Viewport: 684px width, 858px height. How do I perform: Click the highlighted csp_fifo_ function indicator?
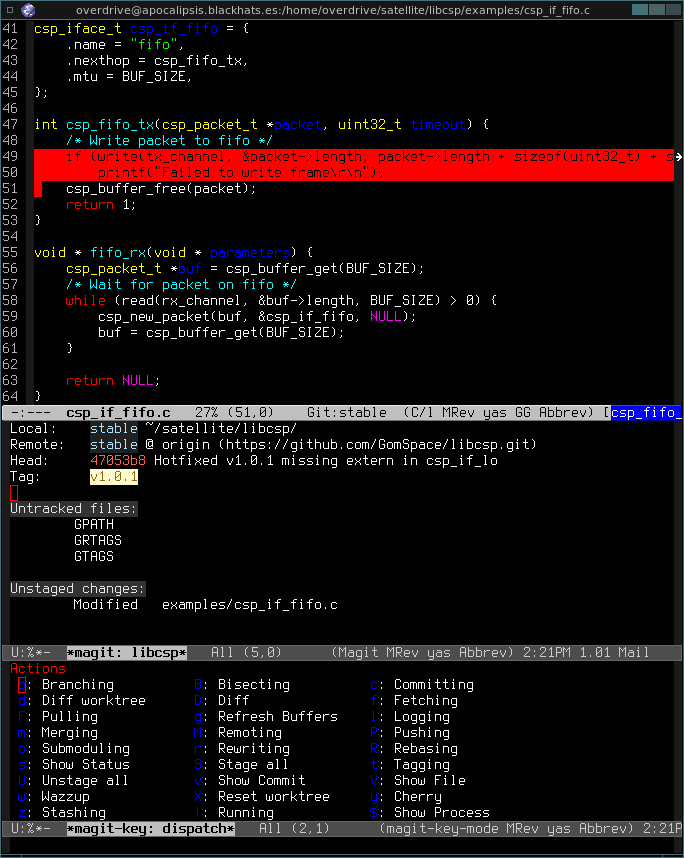[646, 413]
